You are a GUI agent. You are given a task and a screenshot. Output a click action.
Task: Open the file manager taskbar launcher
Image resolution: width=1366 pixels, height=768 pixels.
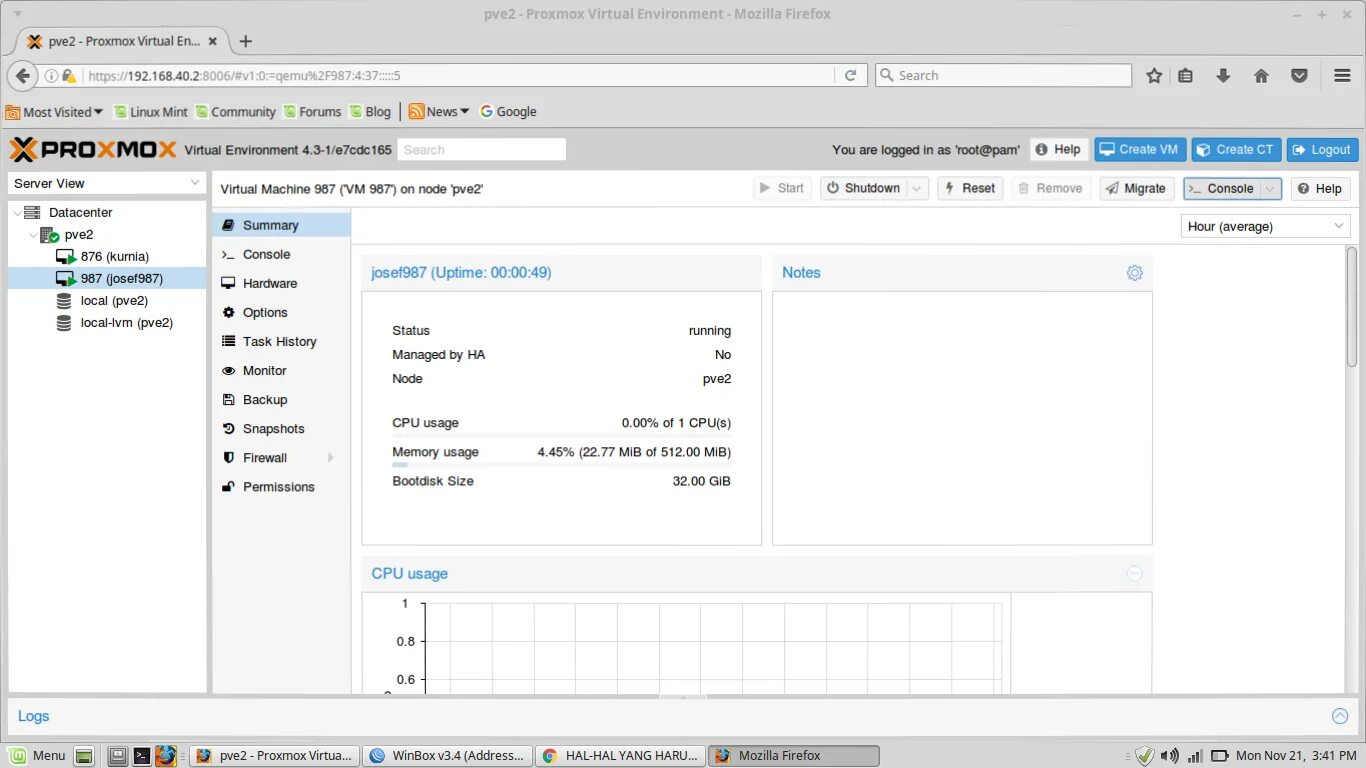coord(118,755)
